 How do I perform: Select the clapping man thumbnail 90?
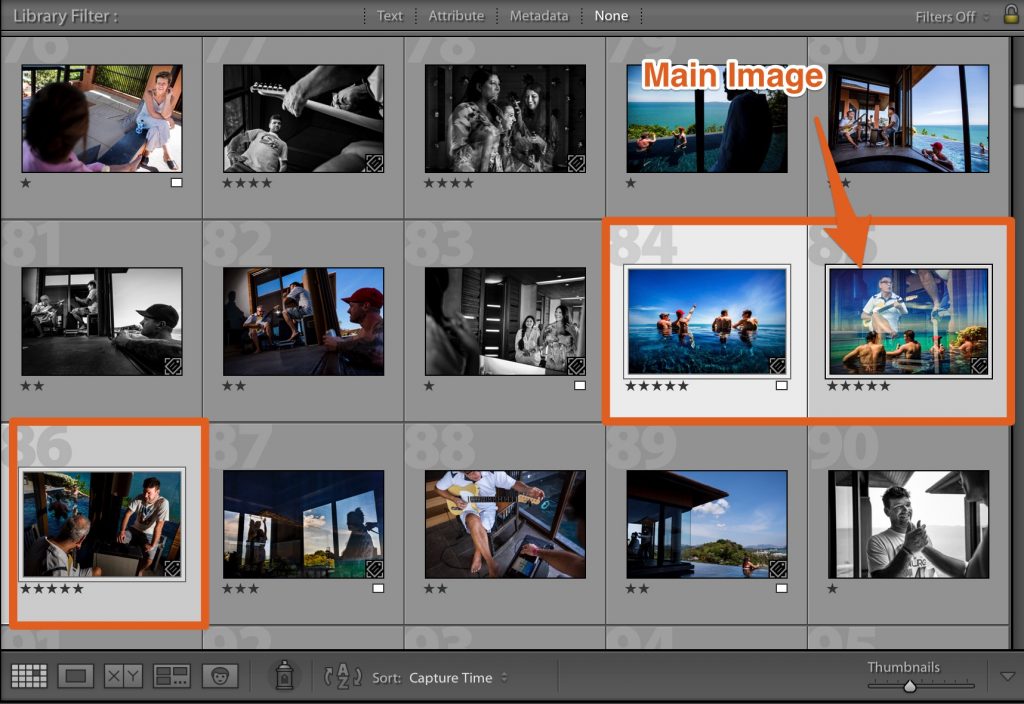pyautogui.click(x=908, y=524)
